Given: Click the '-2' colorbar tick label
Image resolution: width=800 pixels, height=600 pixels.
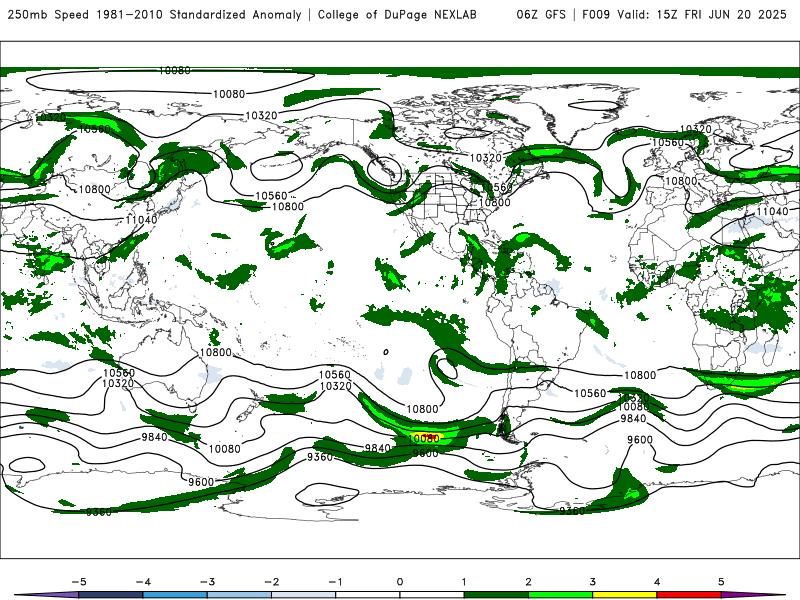Looking at the screenshot, I should click(x=271, y=582).
